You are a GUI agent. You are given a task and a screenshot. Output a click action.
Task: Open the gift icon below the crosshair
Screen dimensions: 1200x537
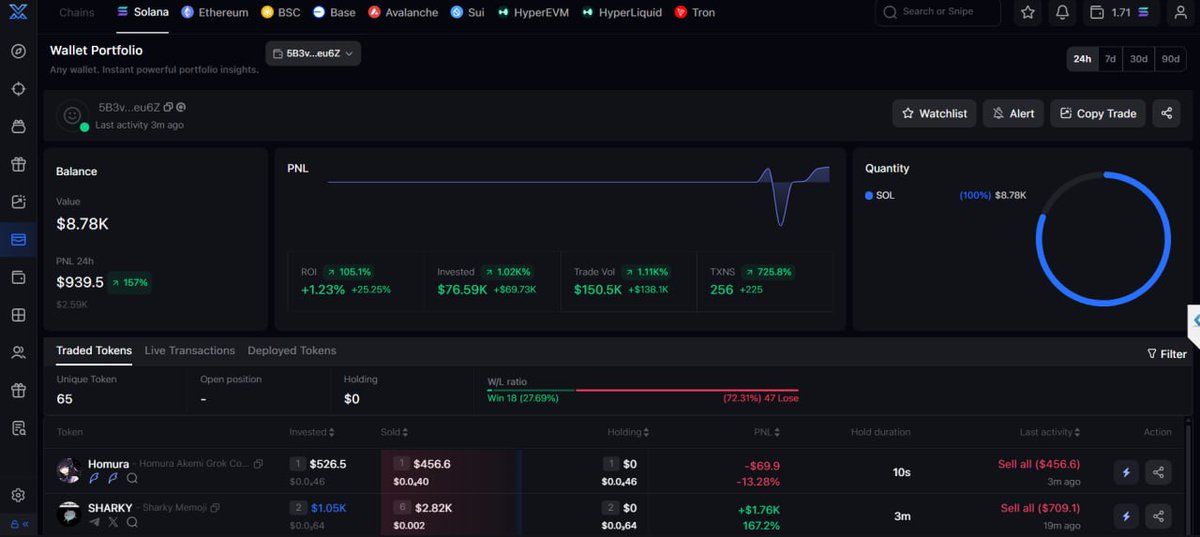pos(18,164)
